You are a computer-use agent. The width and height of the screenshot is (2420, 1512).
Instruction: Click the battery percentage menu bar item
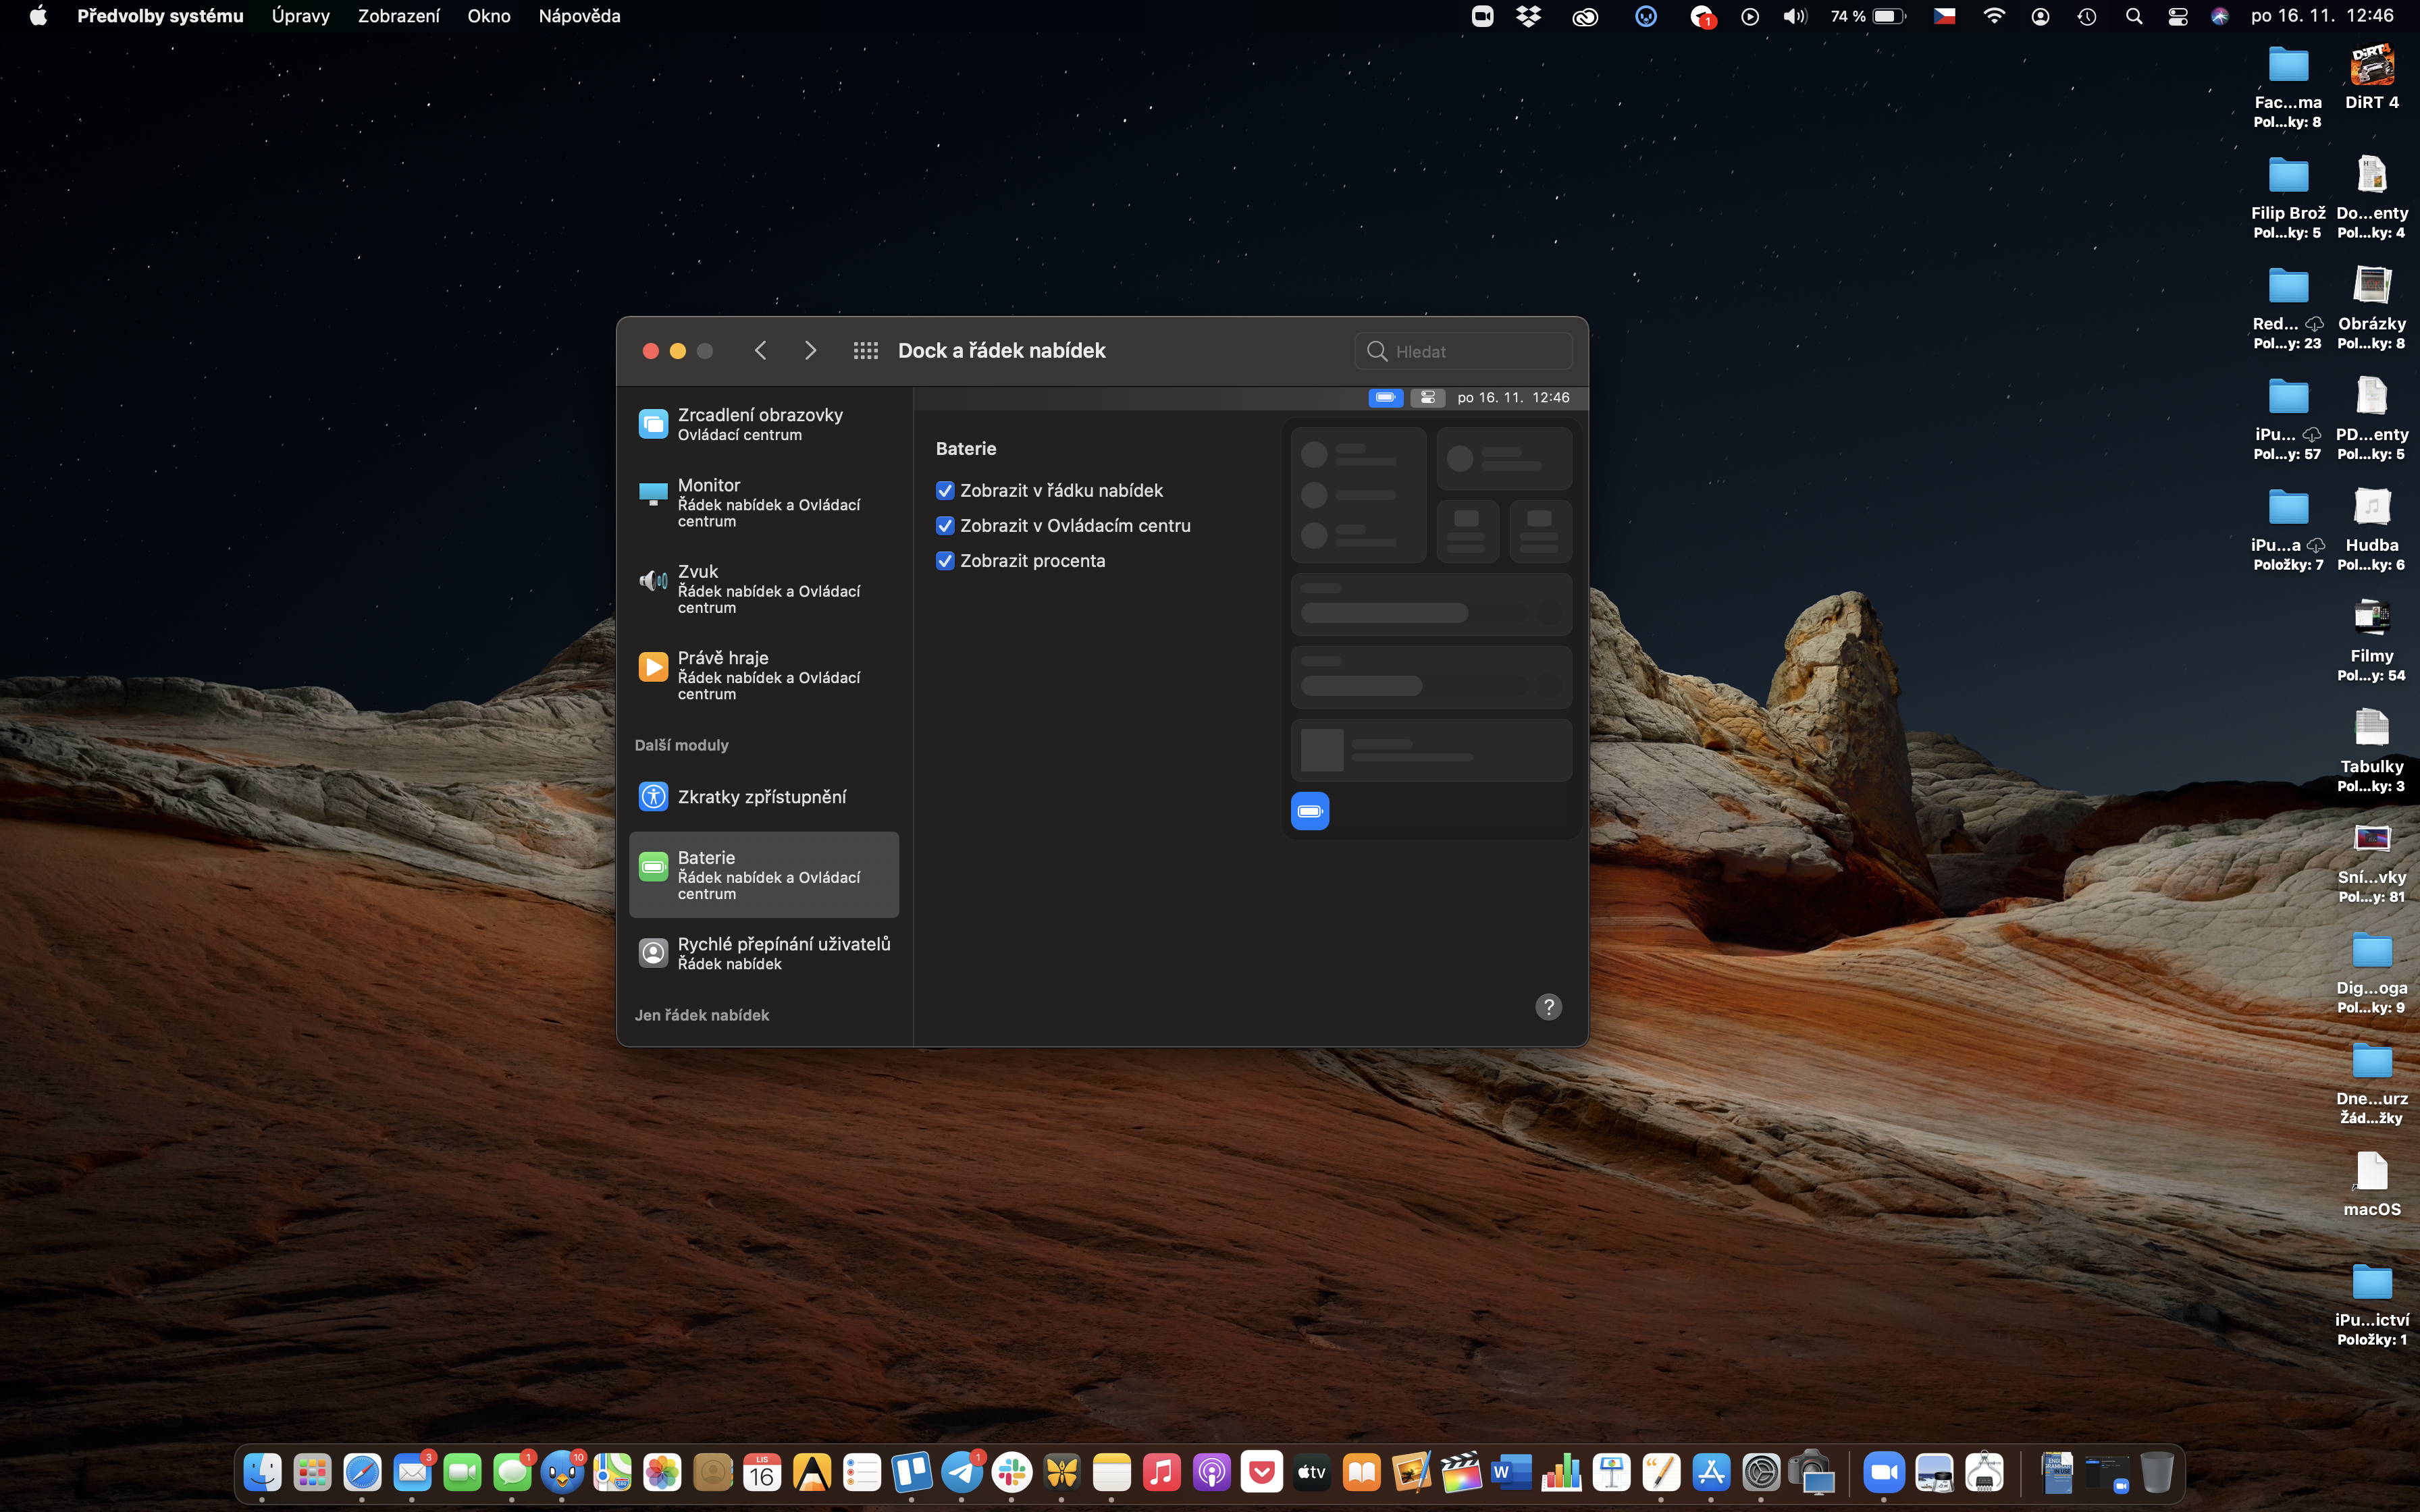1868,16
